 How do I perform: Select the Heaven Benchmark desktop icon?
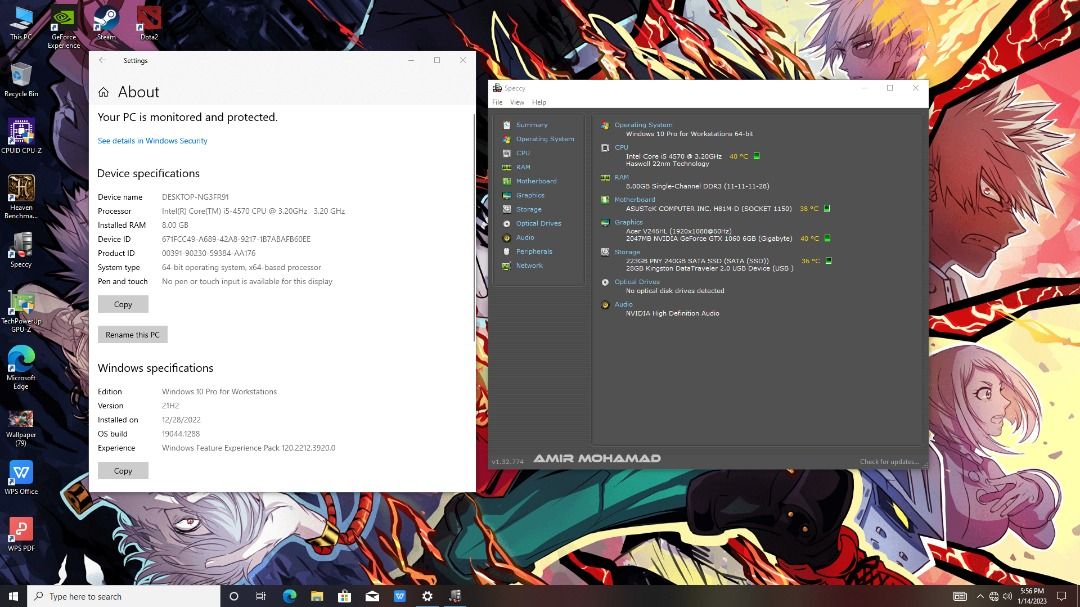(21, 196)
